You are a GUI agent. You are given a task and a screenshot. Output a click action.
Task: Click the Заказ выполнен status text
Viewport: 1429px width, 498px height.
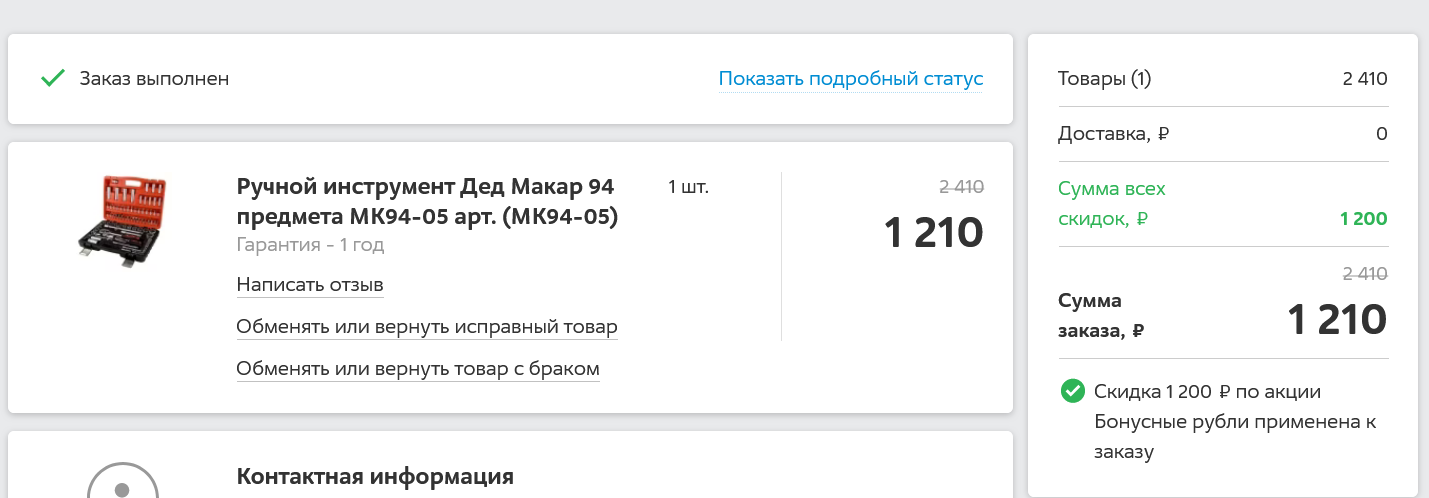(x=155, y=79)
